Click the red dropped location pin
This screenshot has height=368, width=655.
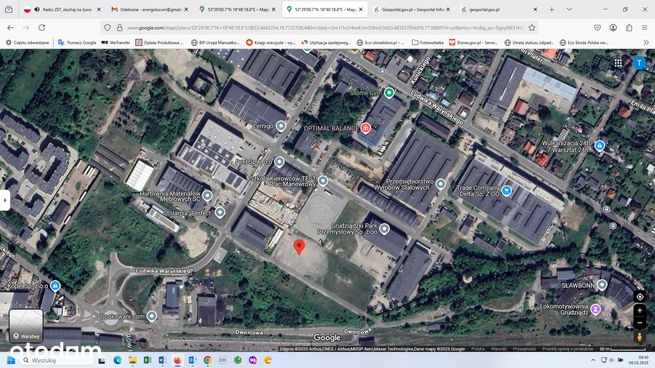pyautogui.click(x=299, y=247)
